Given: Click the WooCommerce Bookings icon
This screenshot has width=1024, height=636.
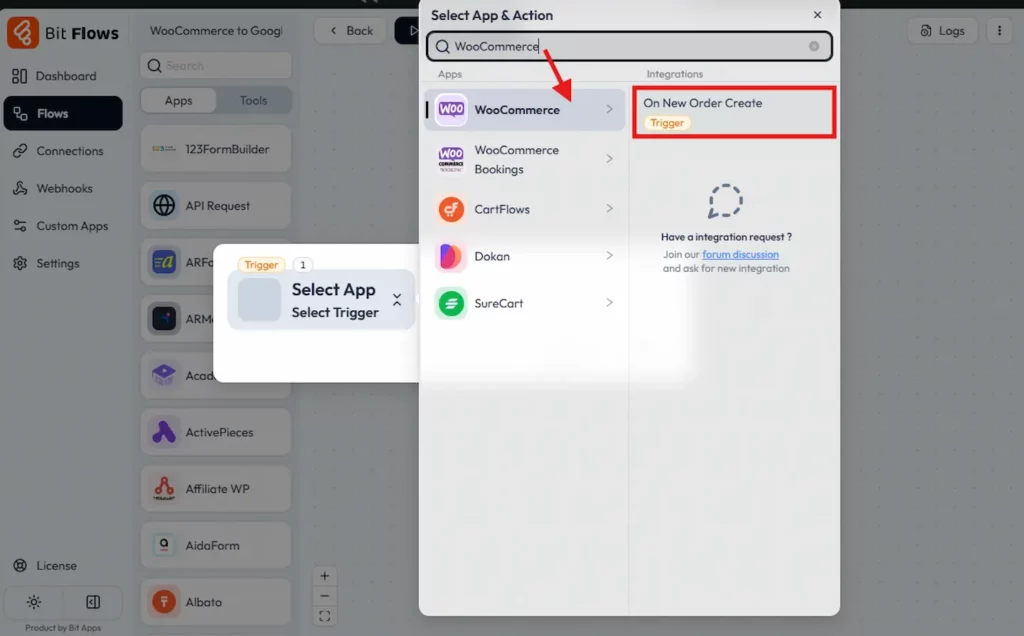Looking at the screenshot, I should tap(451, 159).
